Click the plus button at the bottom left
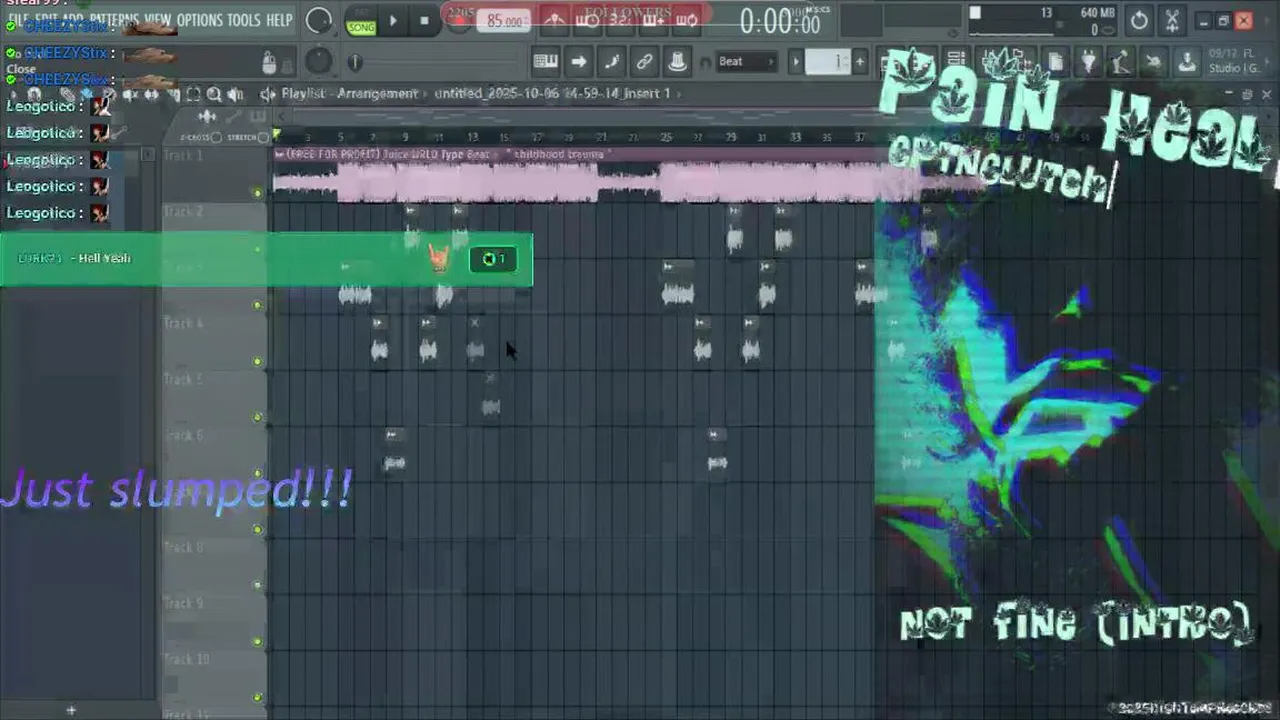This screenshot has height=720, width=1280. coord(70,710)
